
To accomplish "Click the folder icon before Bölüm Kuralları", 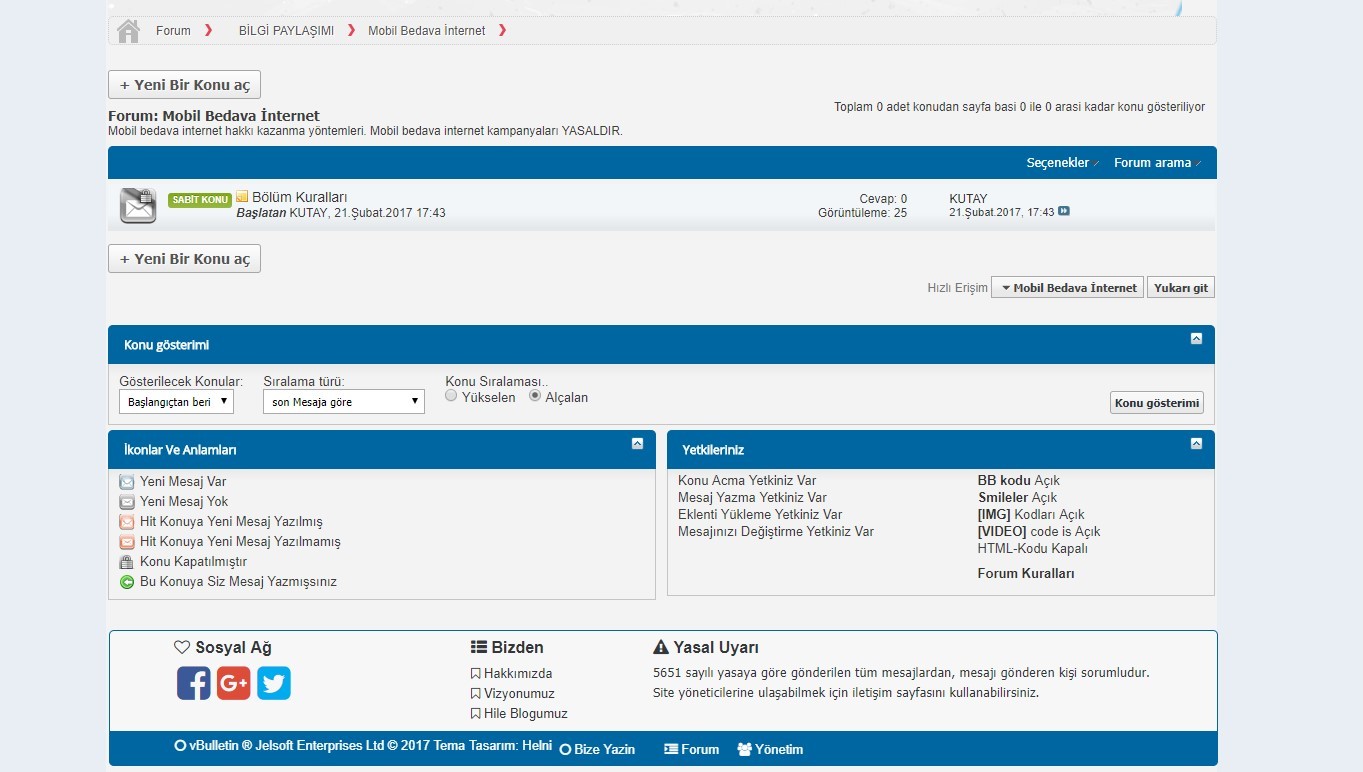I will coord(242,197).
